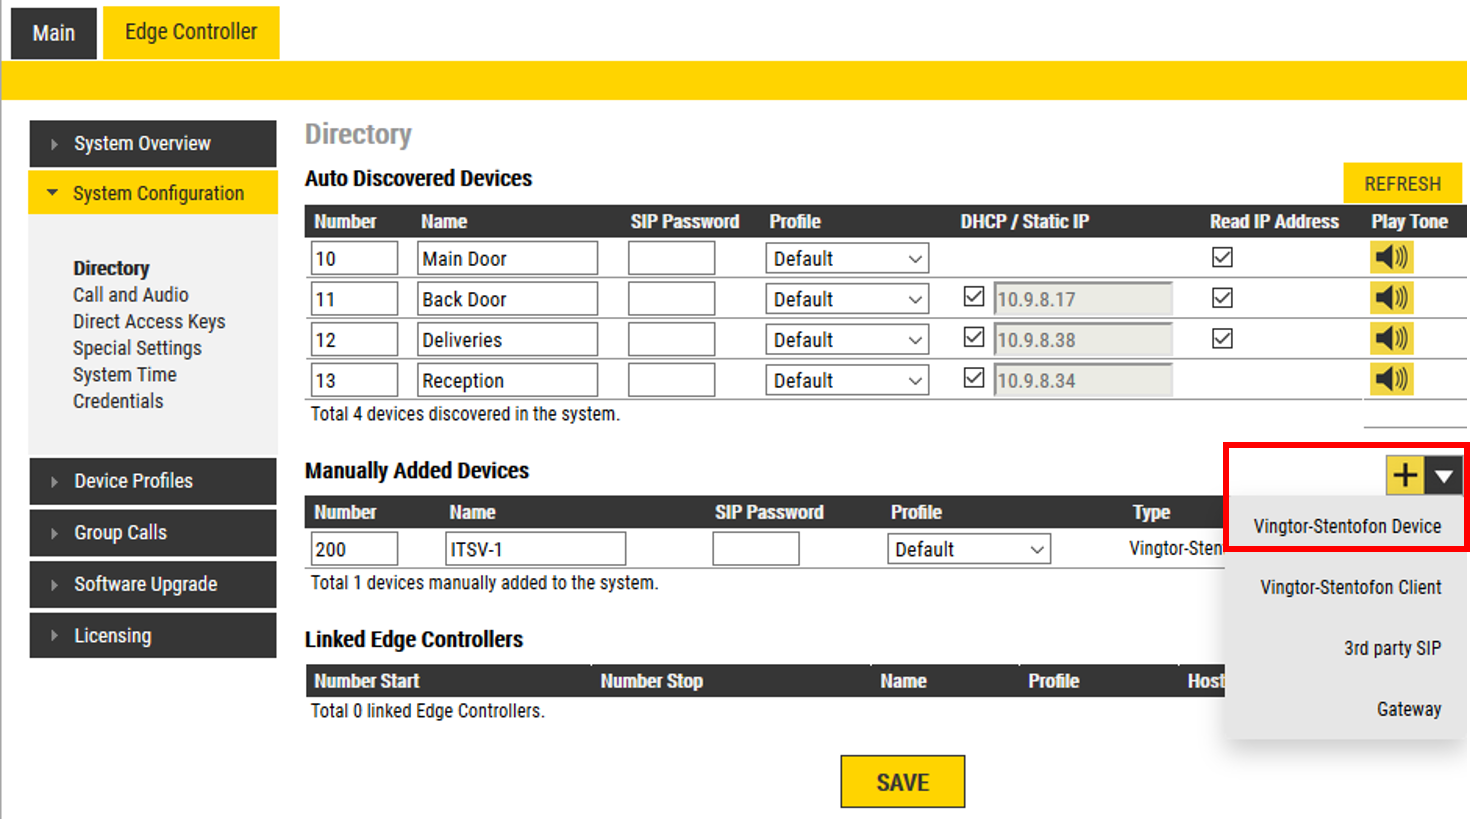
Task: Uncheck Read IP Address for Main Door
Action: click(1222, 258)
